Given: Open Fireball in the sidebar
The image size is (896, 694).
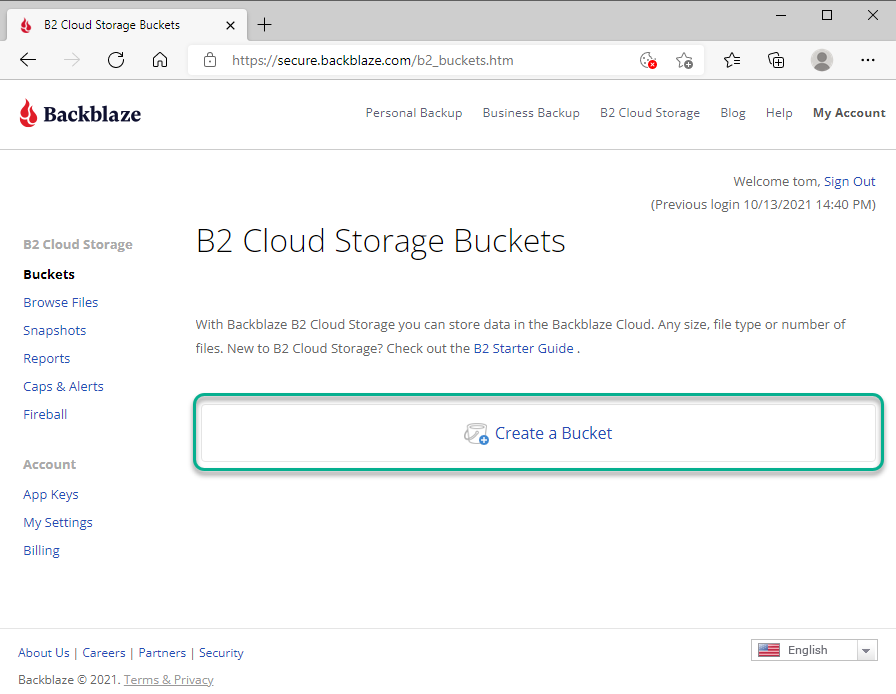Looking at the screenshot, I should pos(45,414).
